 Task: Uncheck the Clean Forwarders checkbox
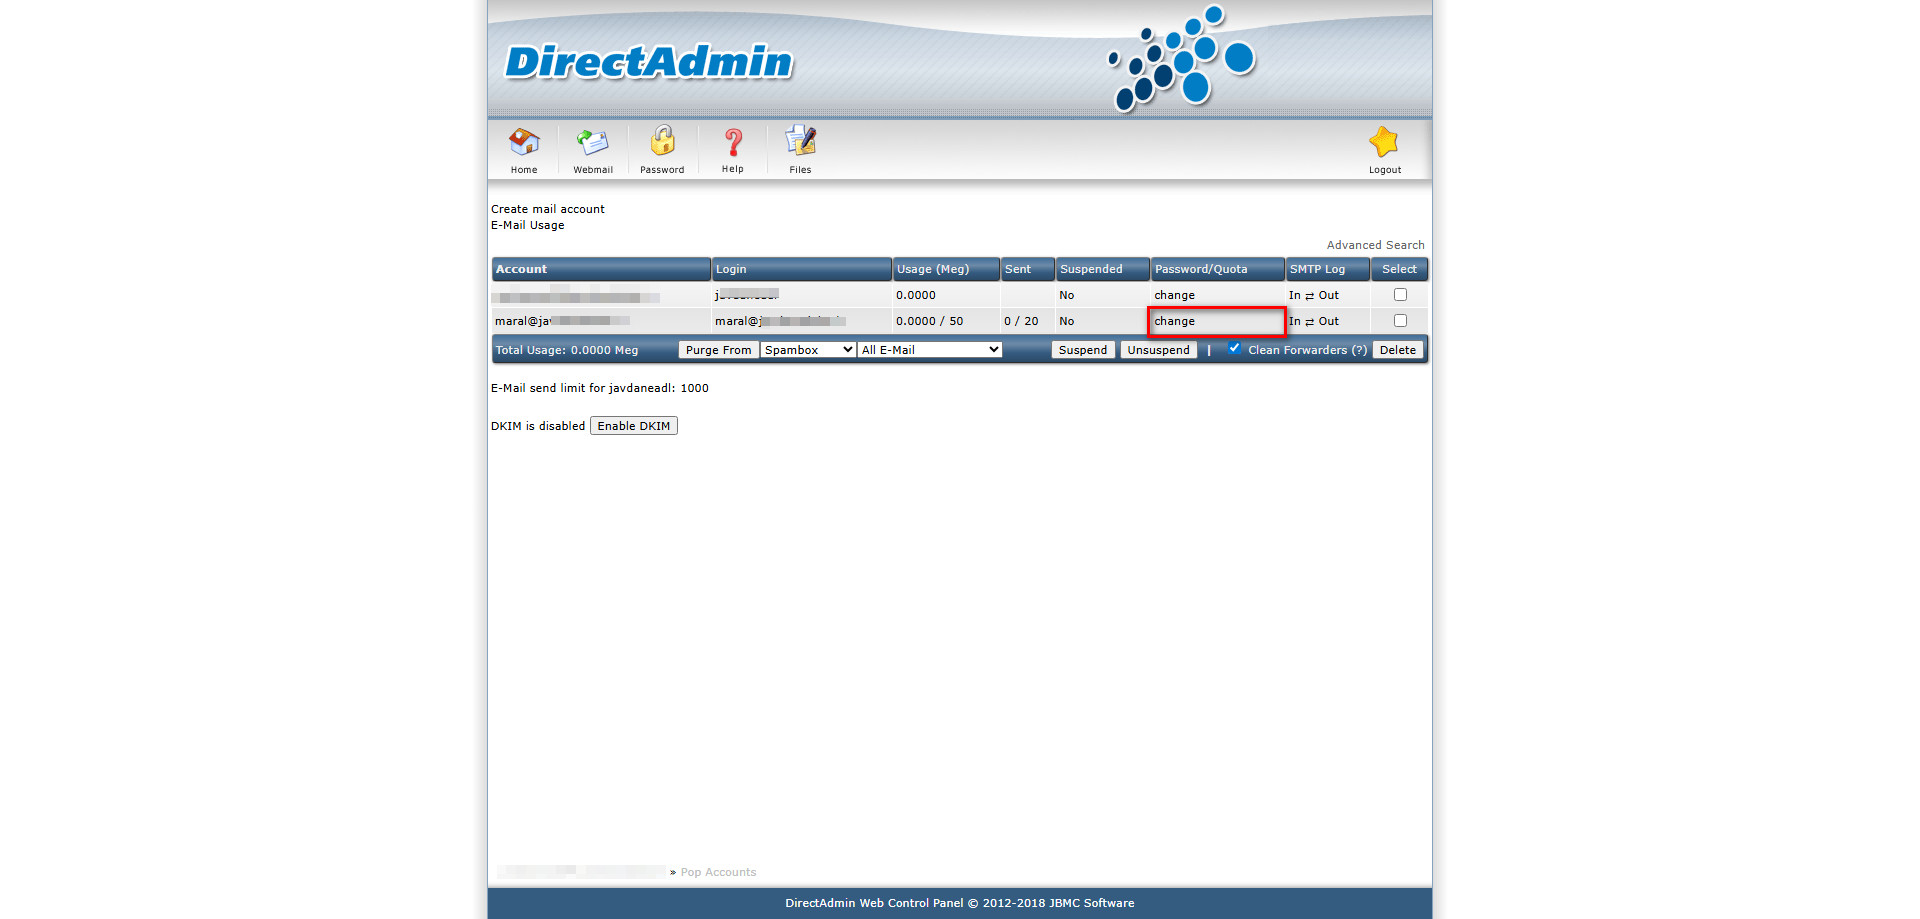[1235, 349]
